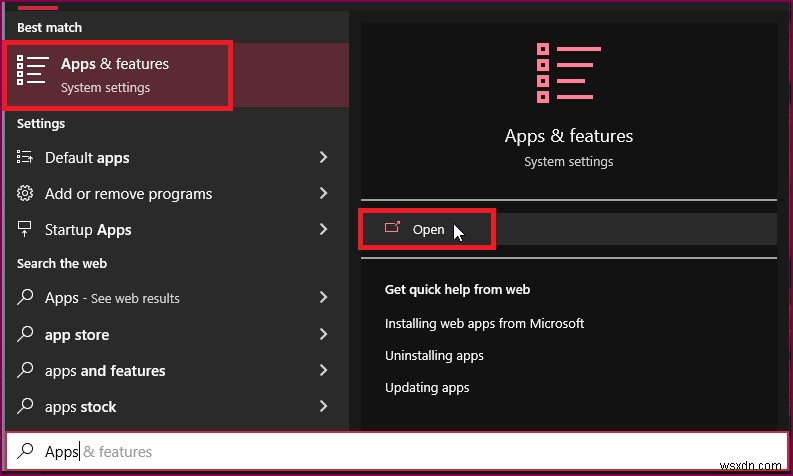Expand the Add or remove programs chevron
Screen dimensions: 793x476
(x=324, y=193)
